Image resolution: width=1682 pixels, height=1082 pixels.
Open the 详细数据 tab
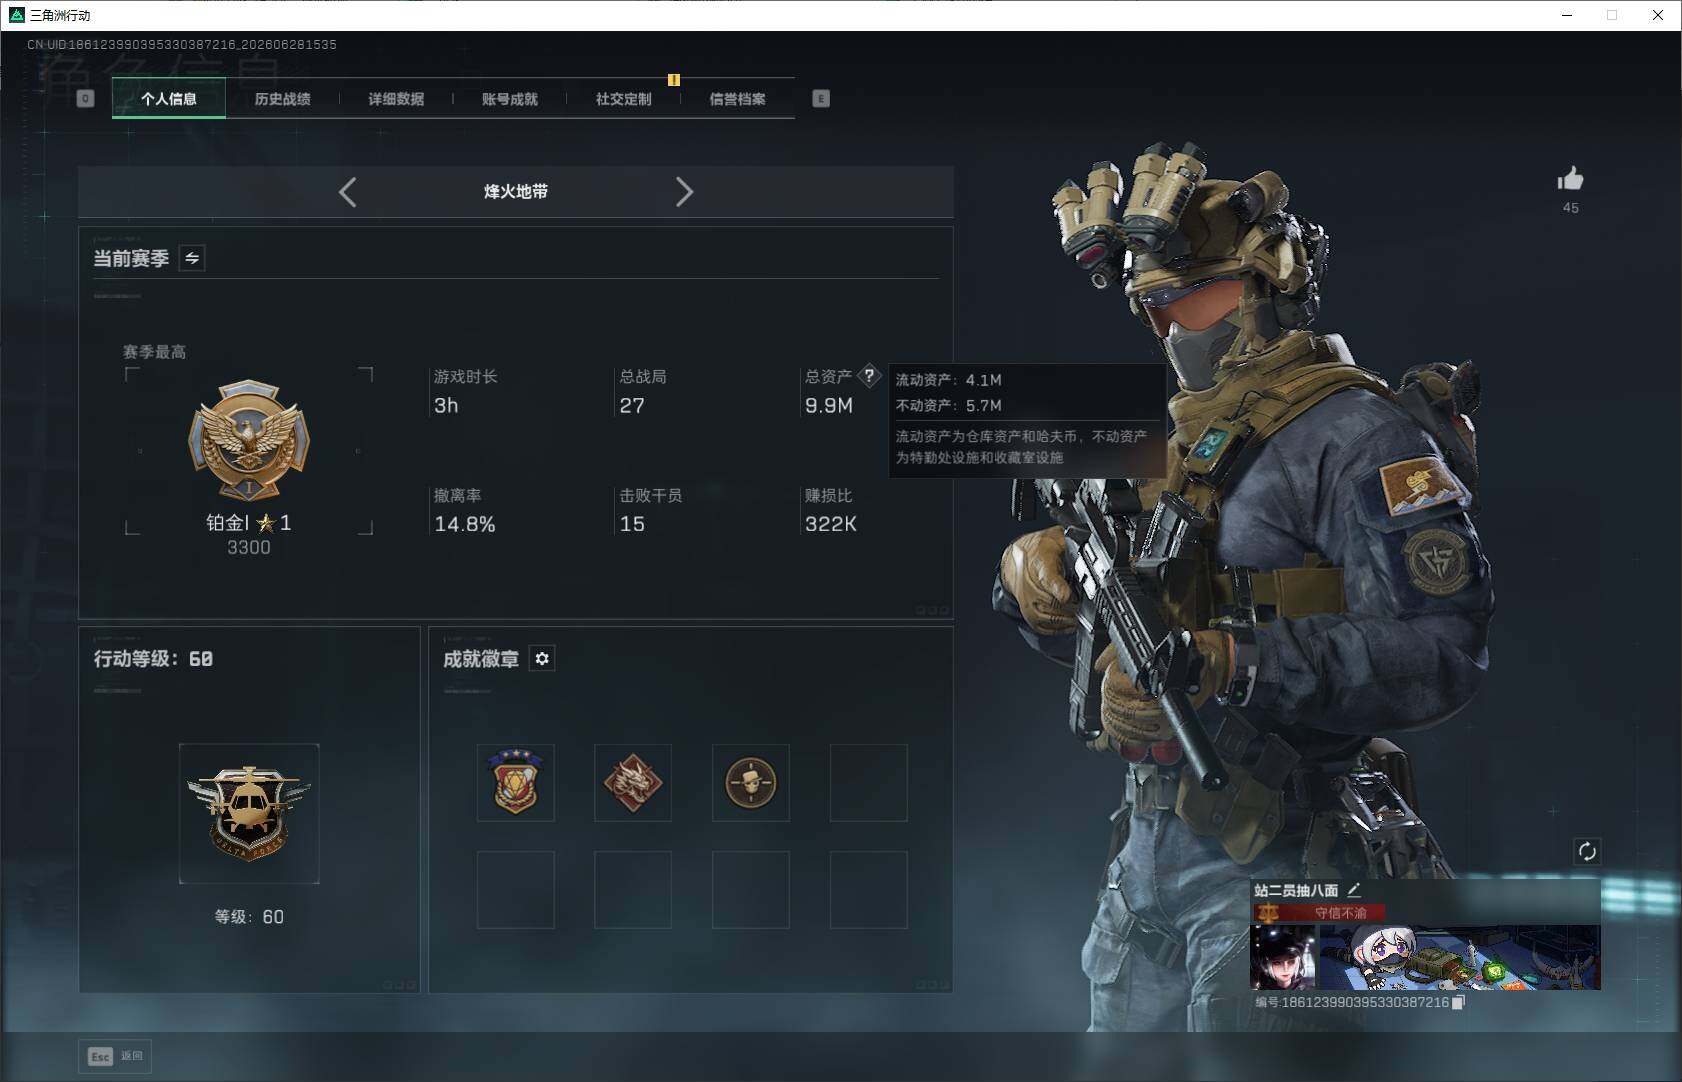(x=396, y=99)
